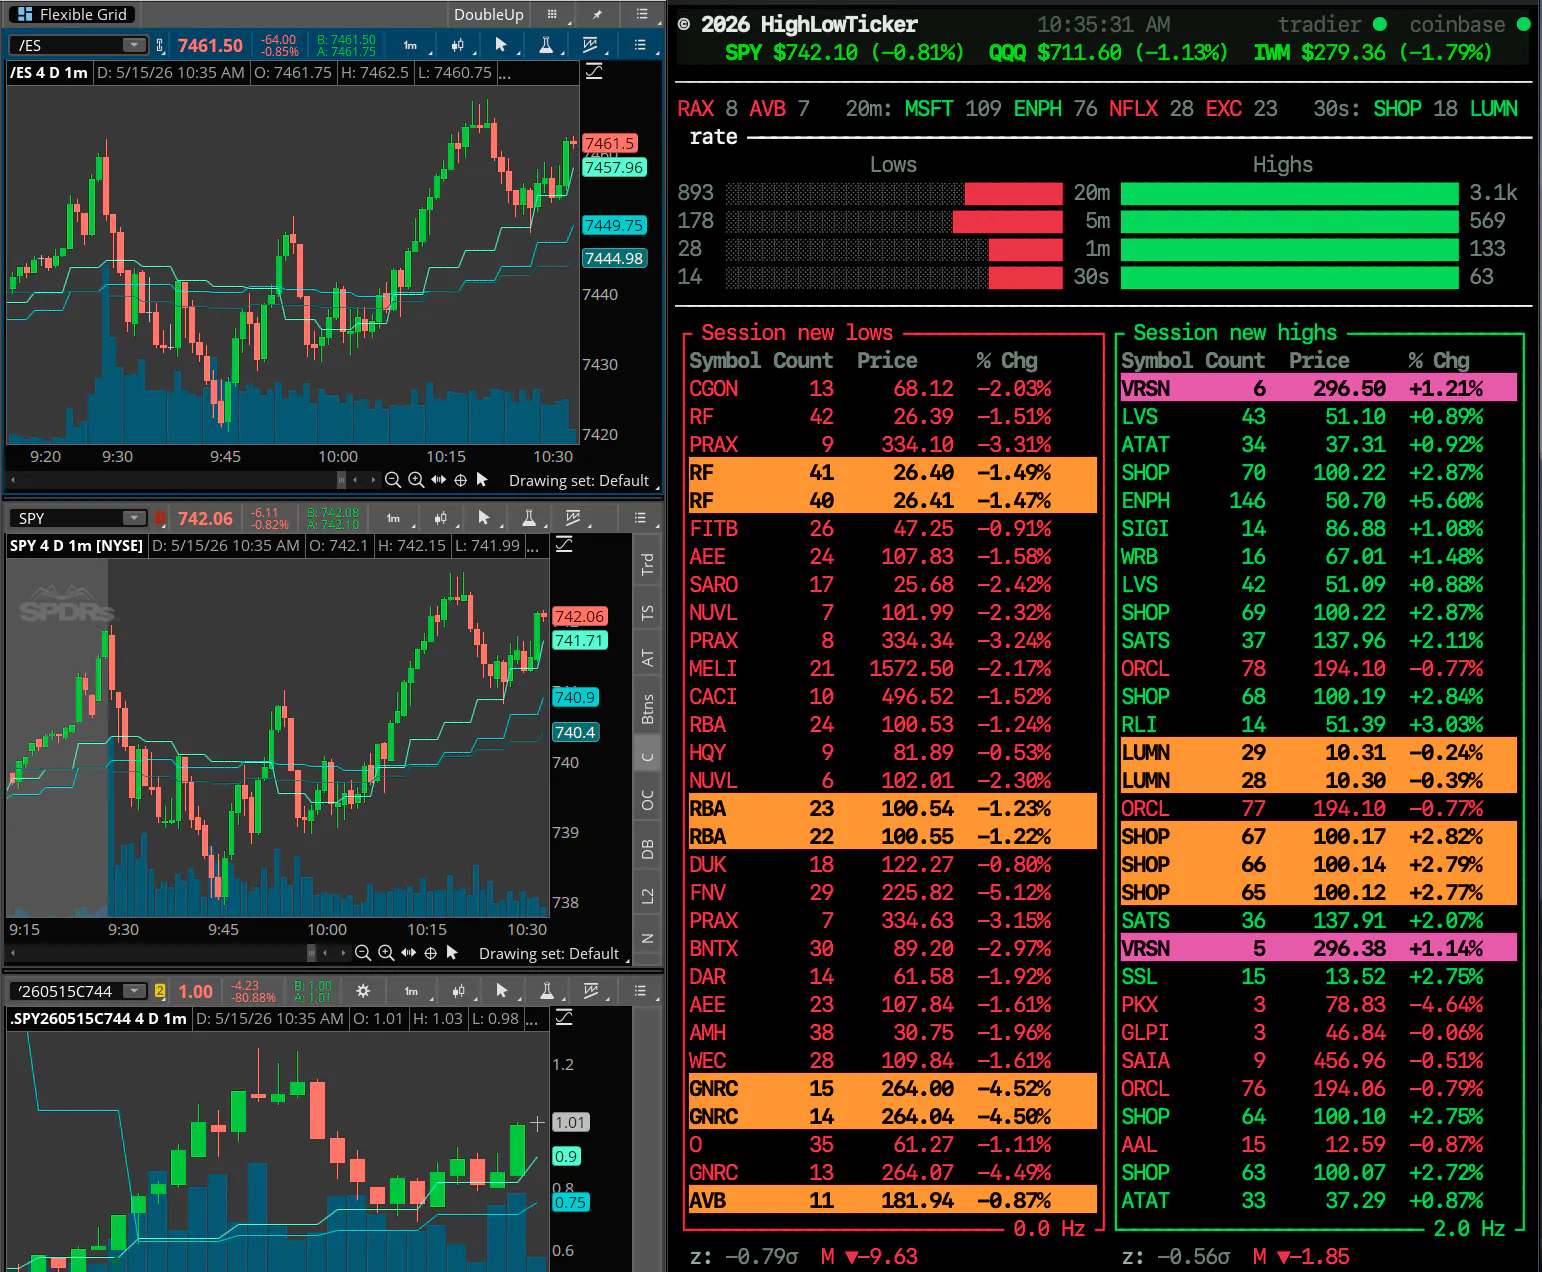This screenshot has height=1272, width=1542.
Task: Click the /ES chart horizontal scrollbar thumb
Action: 341,480
